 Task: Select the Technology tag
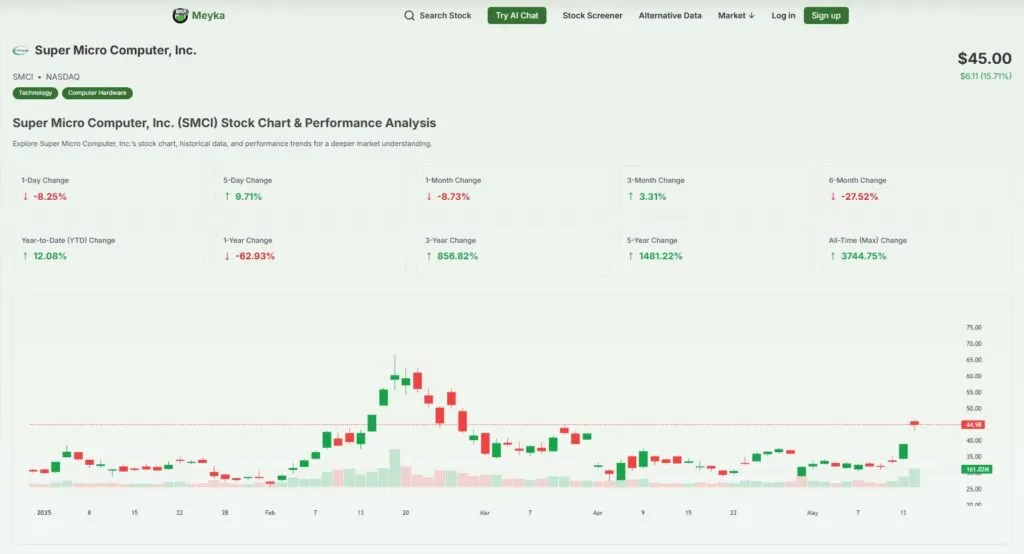[x=35, y=93]
